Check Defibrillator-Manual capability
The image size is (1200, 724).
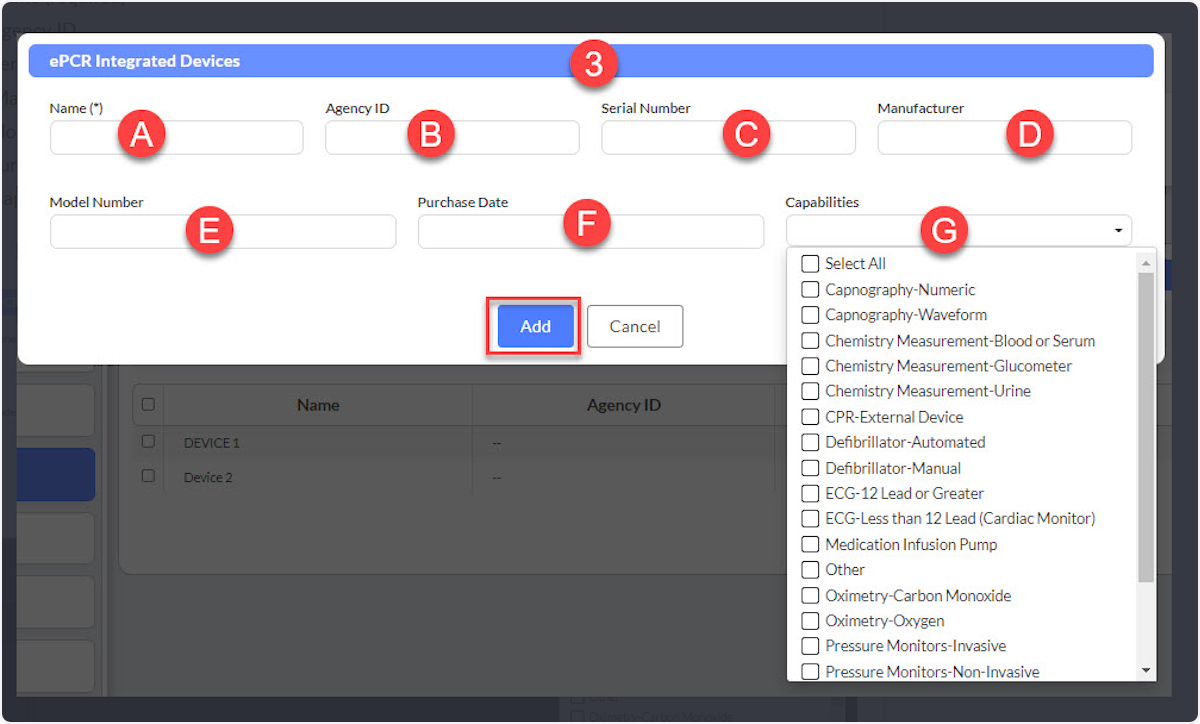pyautogui.click(x=810, y=468)
